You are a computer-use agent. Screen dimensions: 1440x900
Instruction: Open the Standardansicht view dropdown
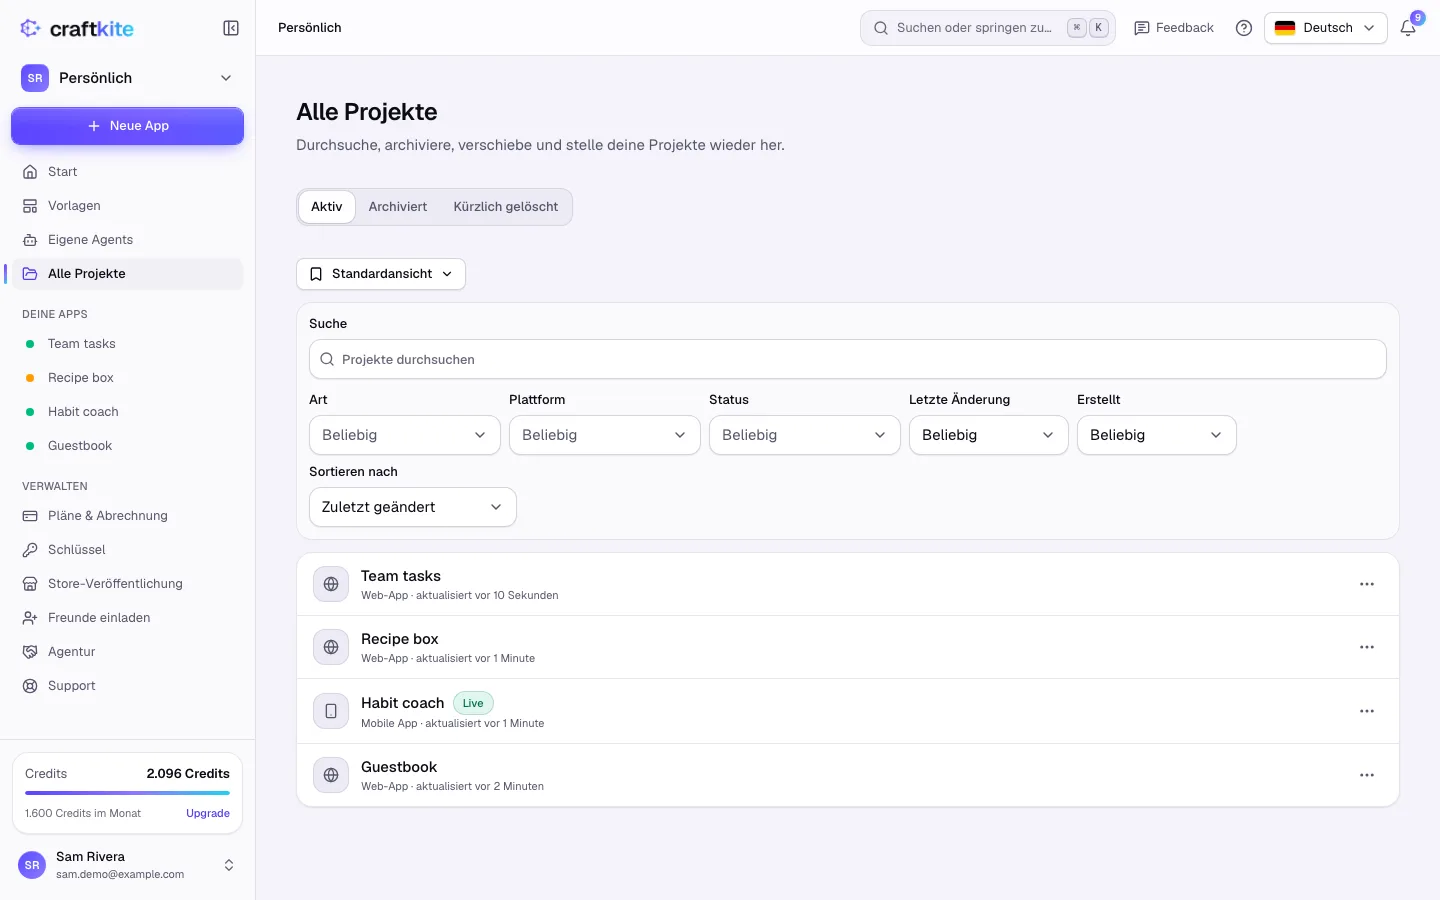(381, 274)
